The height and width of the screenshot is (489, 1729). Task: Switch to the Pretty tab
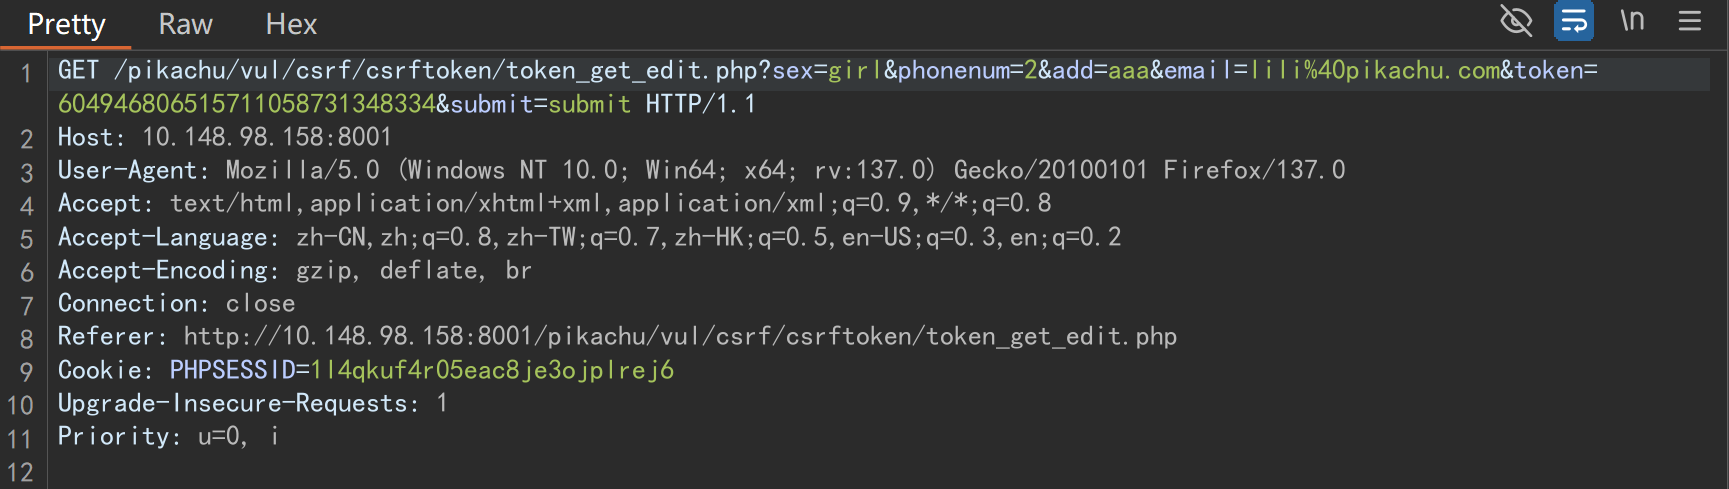point(66,24)
